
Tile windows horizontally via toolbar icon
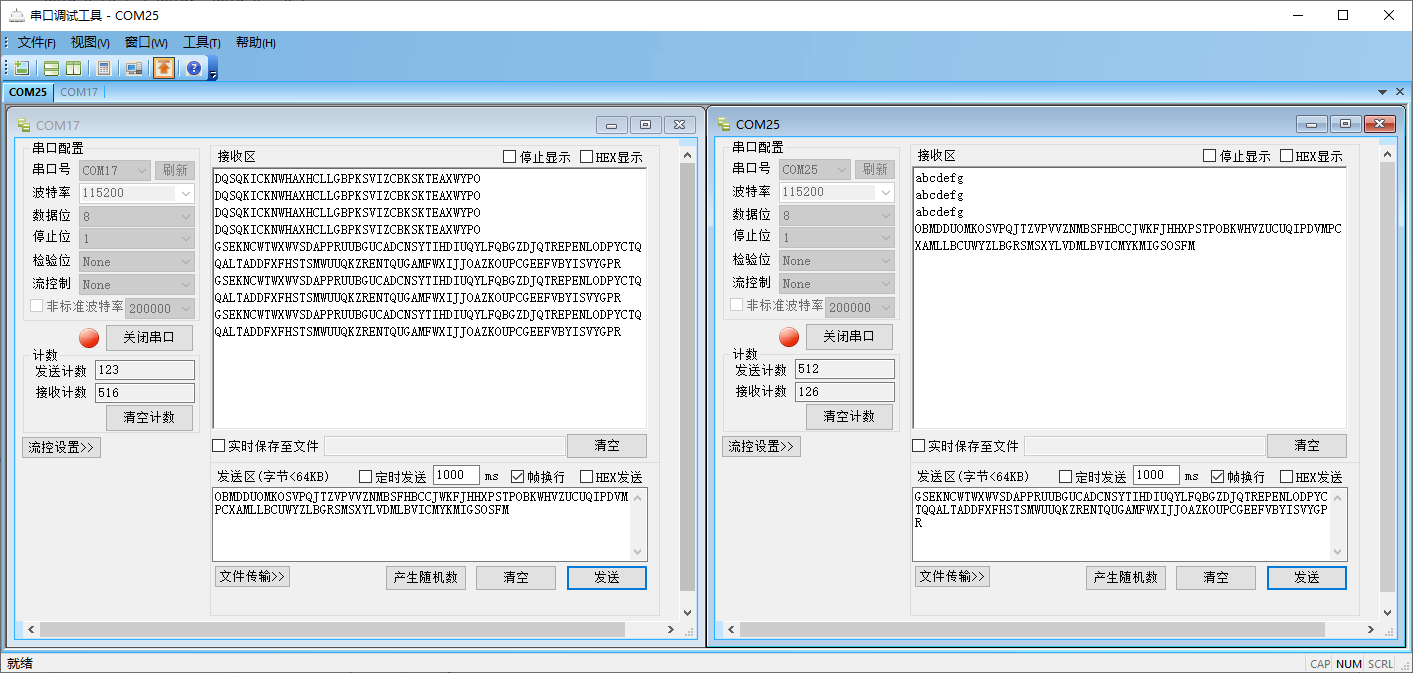[51, 68]
